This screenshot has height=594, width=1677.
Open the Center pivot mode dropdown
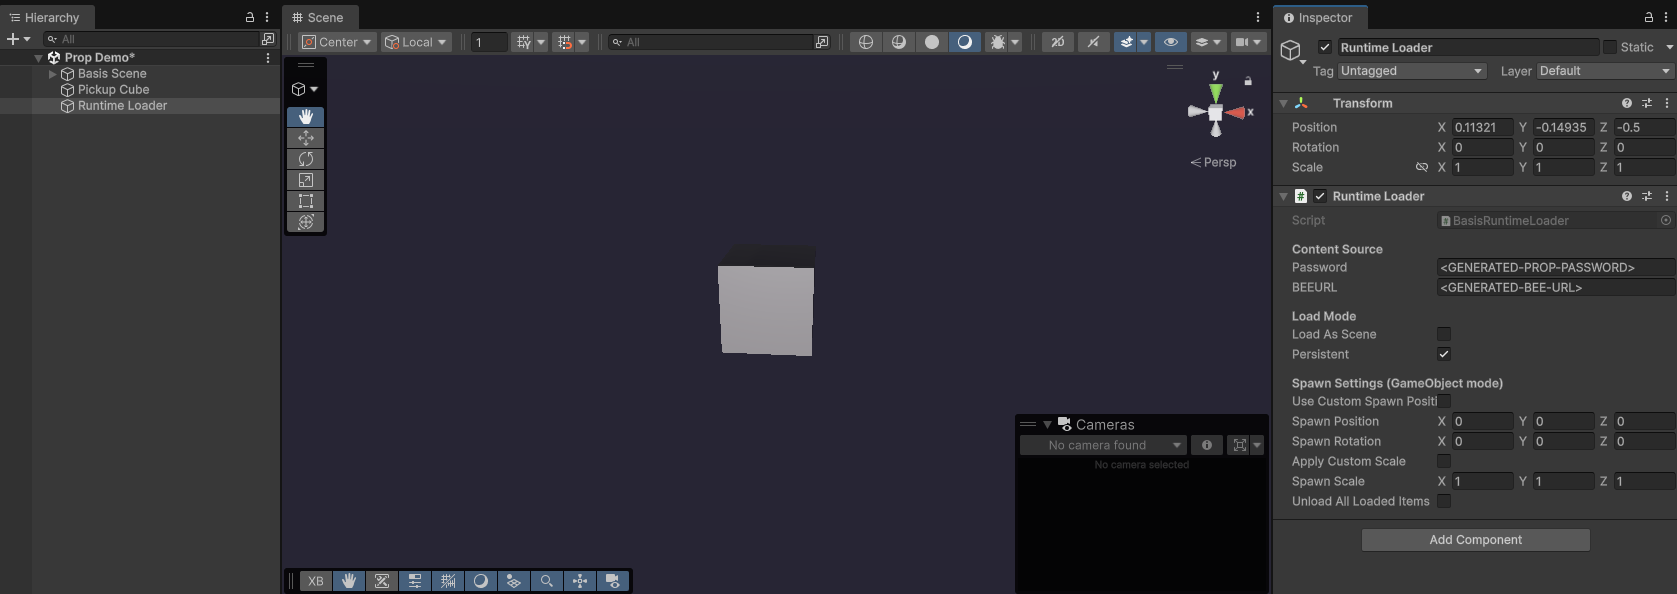pos(337,42)
